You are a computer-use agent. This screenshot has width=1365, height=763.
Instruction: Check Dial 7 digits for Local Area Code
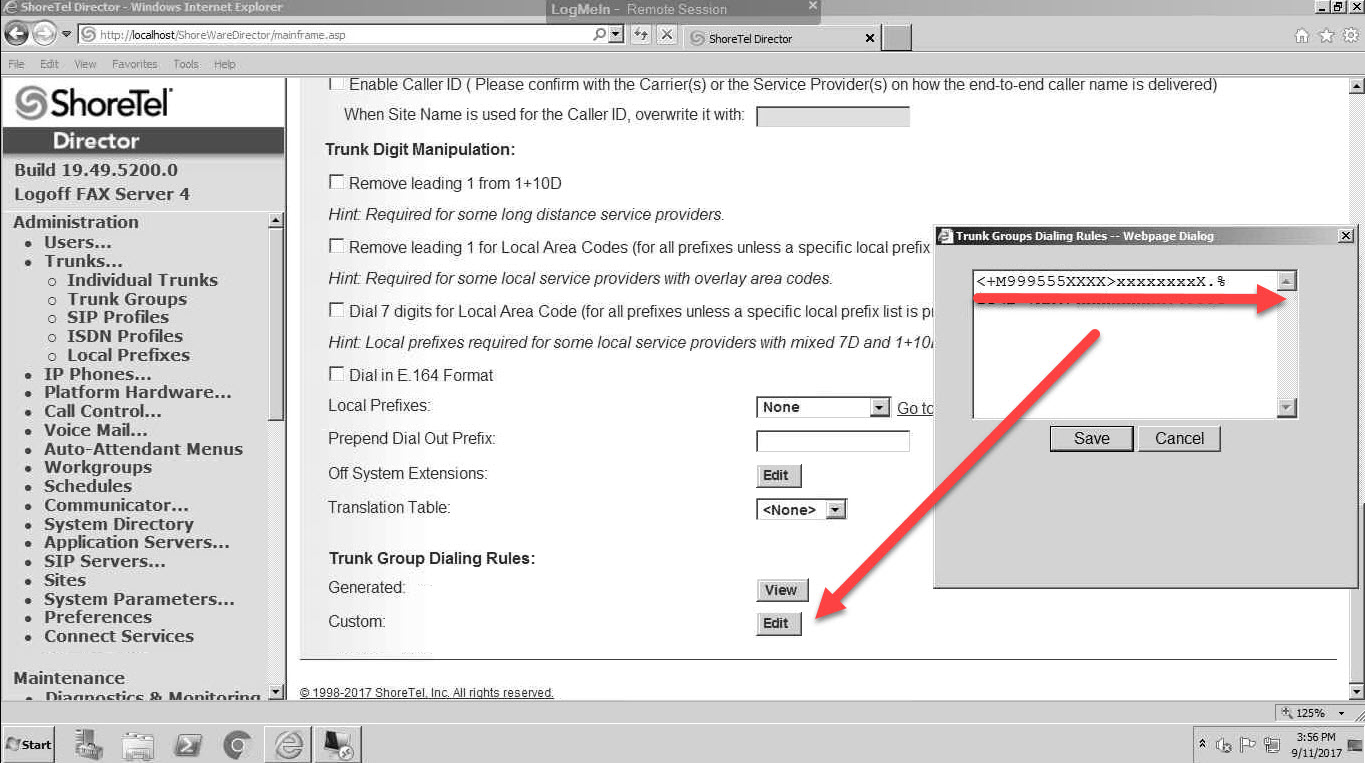pos(336,310)
